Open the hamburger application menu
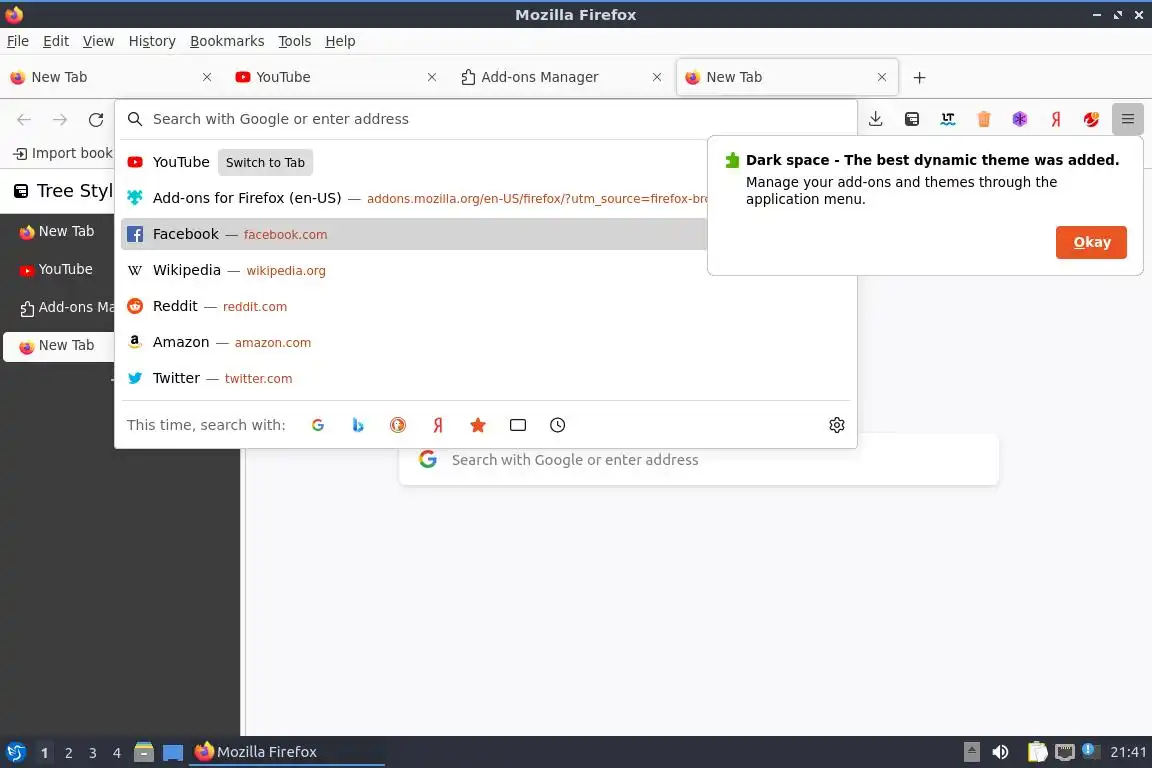Image resolution: width=1152 pixels, height=768 pixels. (x=1128, y=119)
